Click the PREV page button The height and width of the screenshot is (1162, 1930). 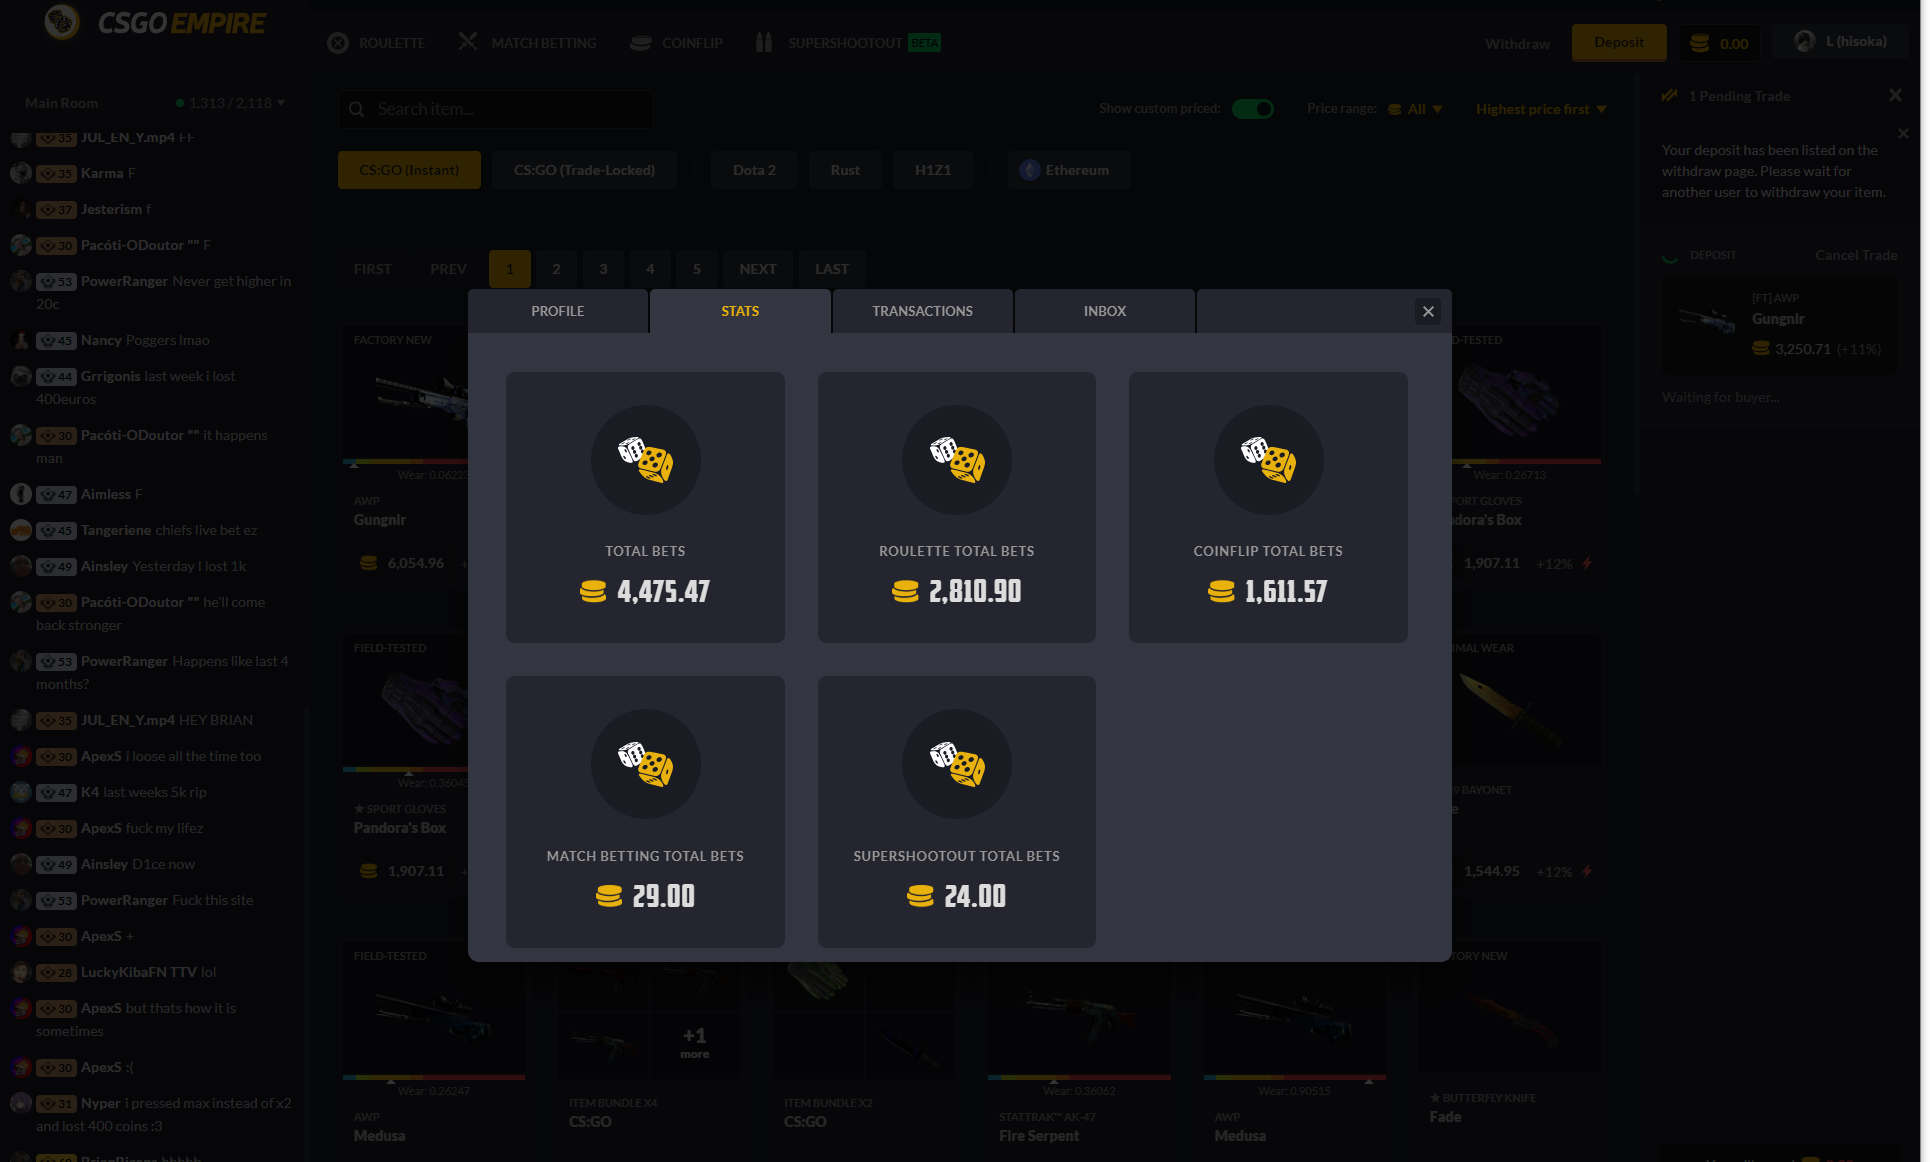point(448,269)
